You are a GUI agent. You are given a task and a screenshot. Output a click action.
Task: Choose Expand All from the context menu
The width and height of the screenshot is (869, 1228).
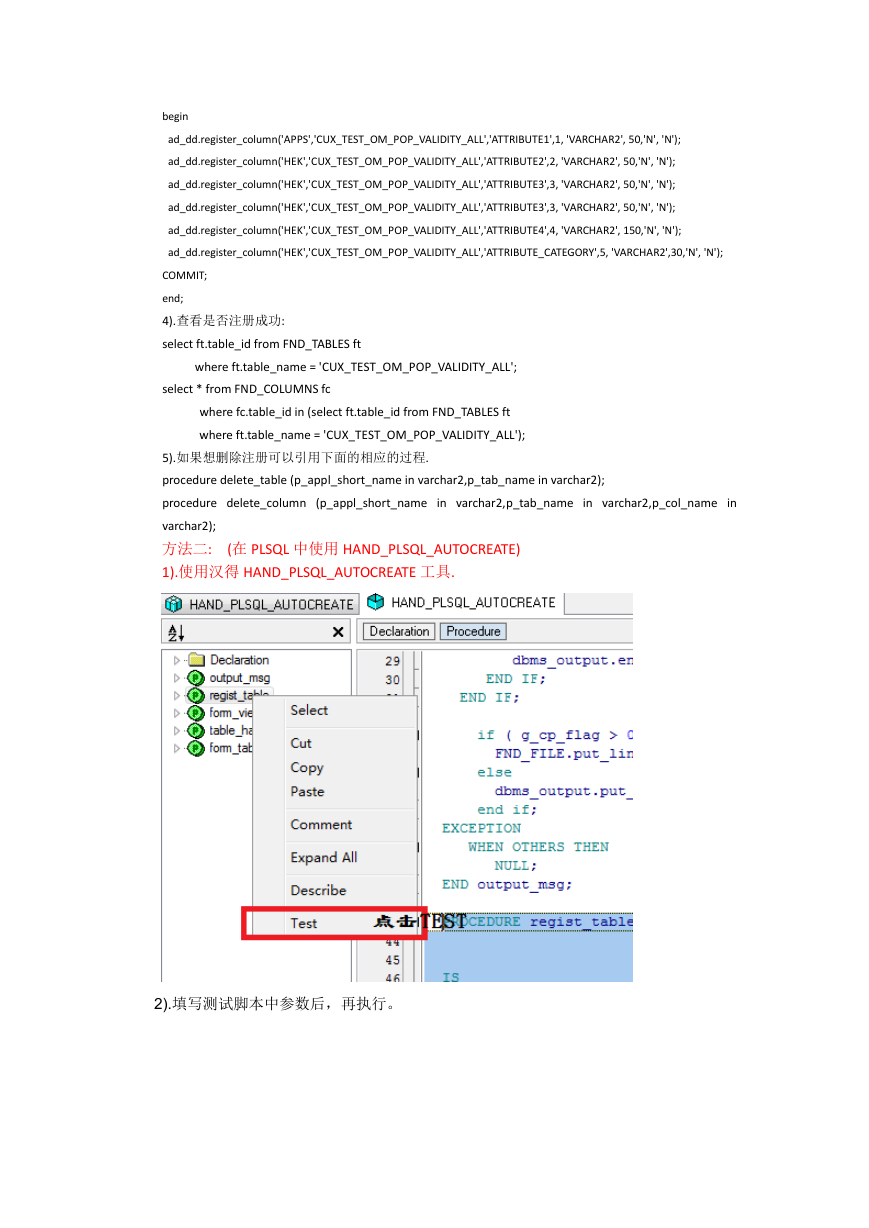coord(335,857)
